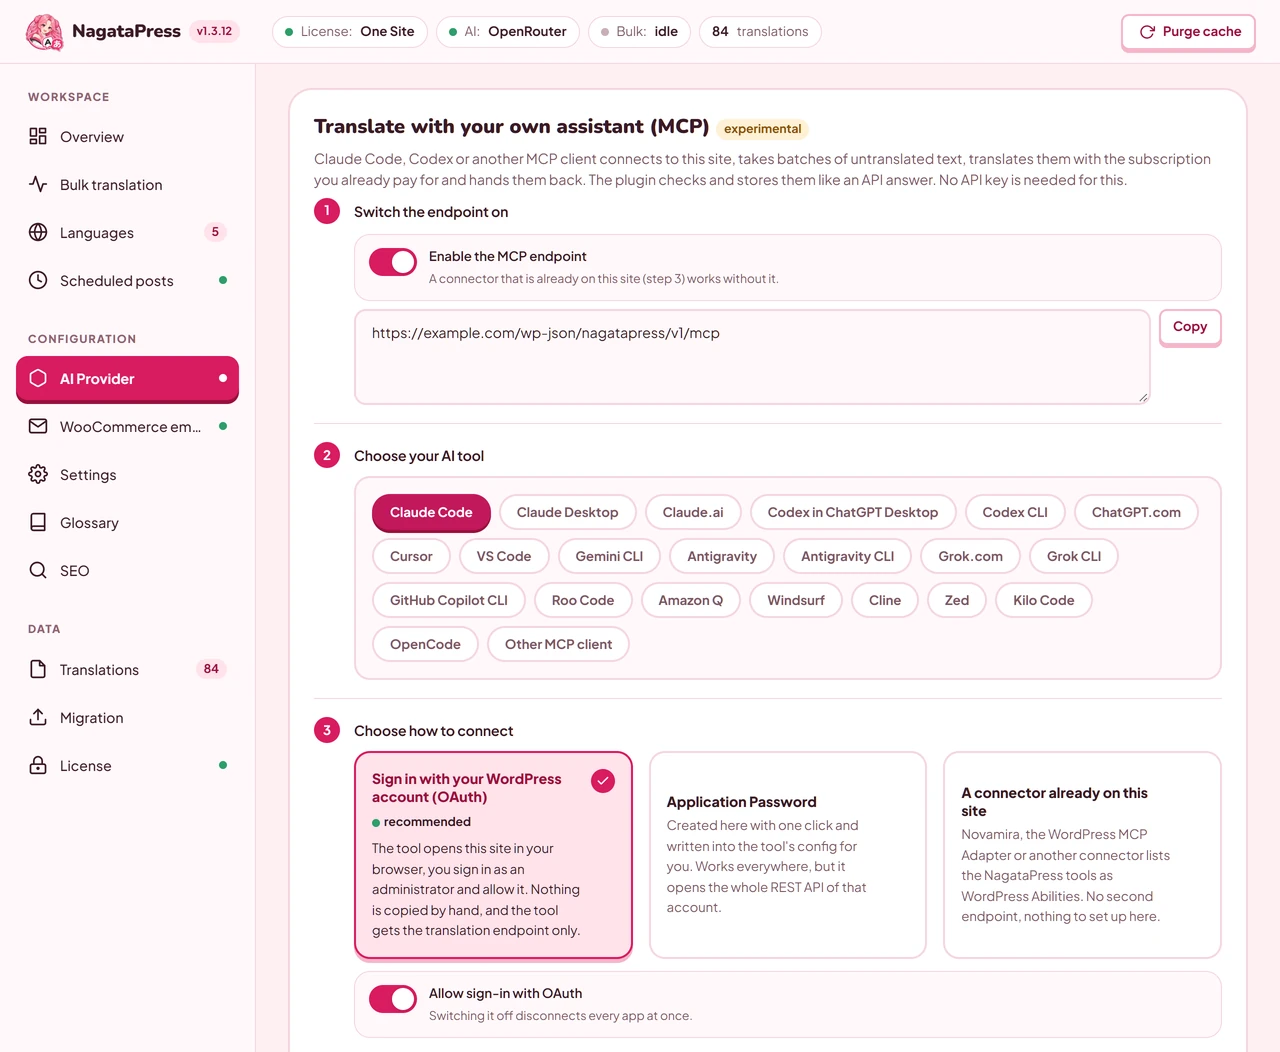Click the AI Provider hexagon icon
This screenshot has width=1280, height=1052.
(x=38, y=378)
